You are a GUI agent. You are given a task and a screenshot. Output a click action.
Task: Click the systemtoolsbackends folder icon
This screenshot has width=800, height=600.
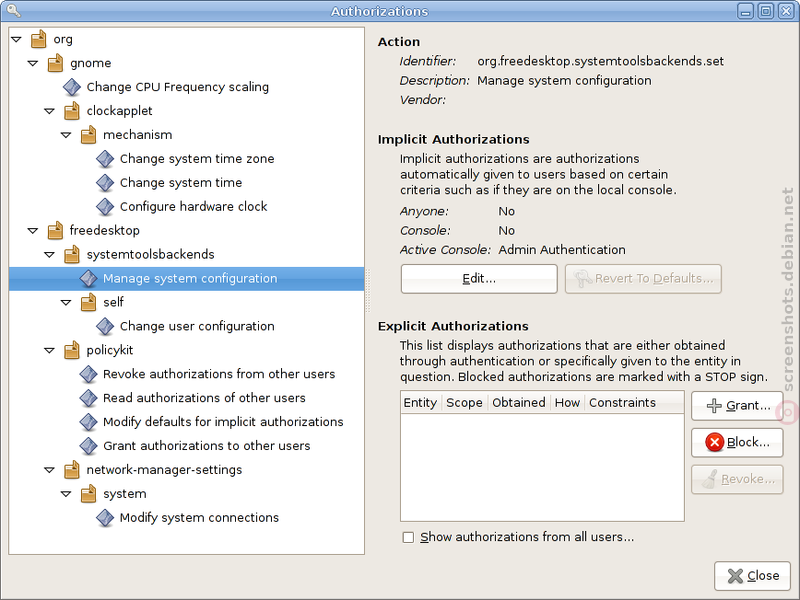[x=72, y=255]
